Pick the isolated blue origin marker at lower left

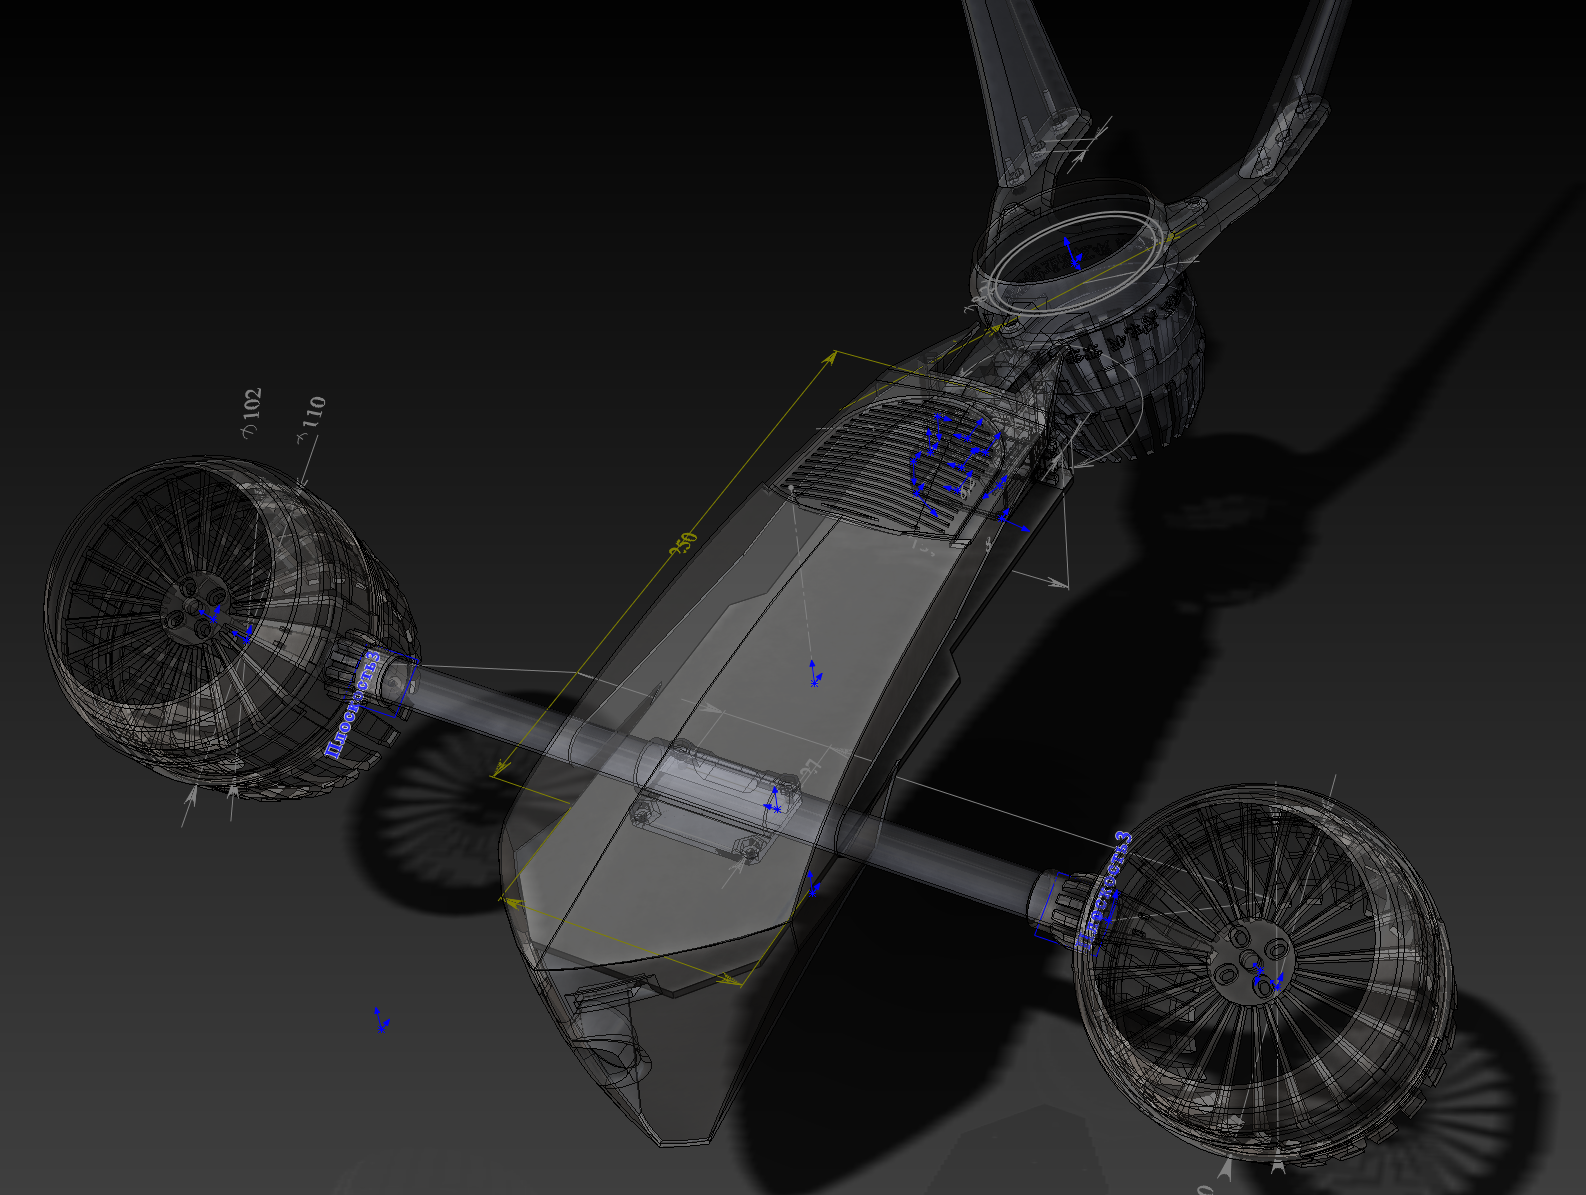380,1021
